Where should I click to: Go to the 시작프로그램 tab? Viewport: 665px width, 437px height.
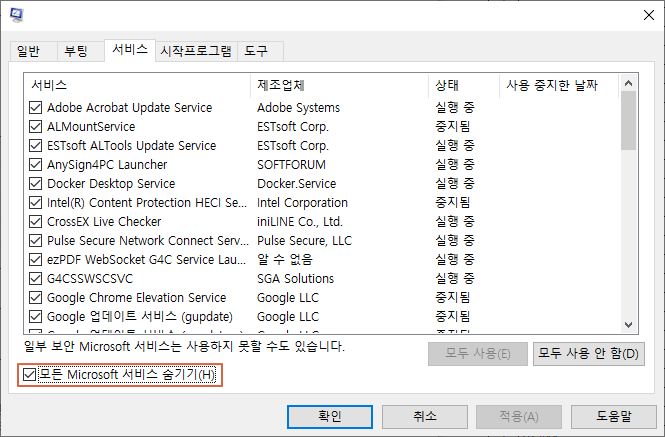coord(196,51)
